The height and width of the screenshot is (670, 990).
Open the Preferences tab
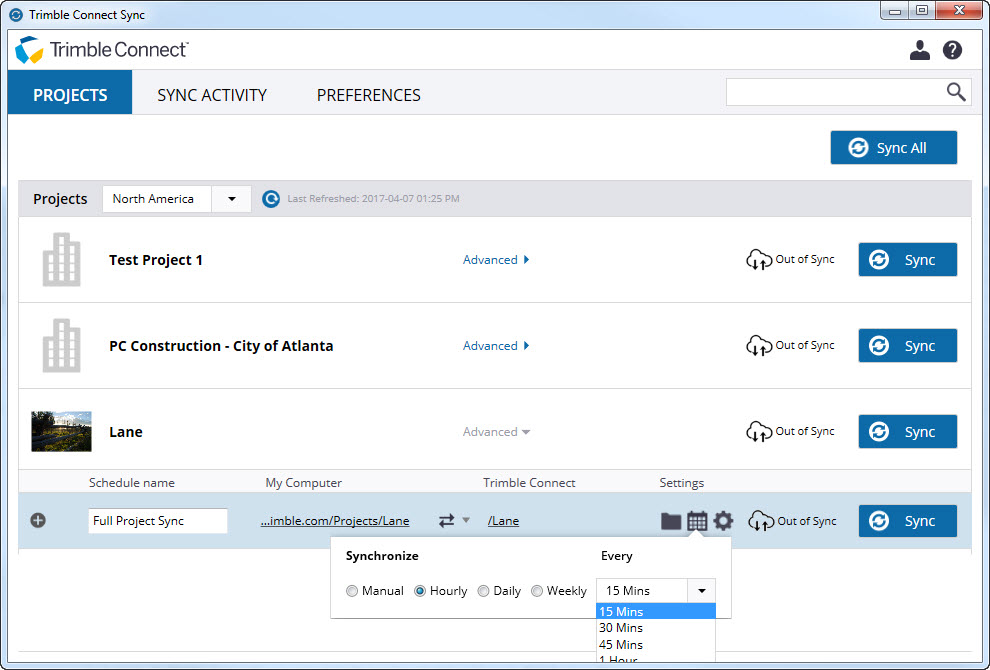tap(369, 95)
